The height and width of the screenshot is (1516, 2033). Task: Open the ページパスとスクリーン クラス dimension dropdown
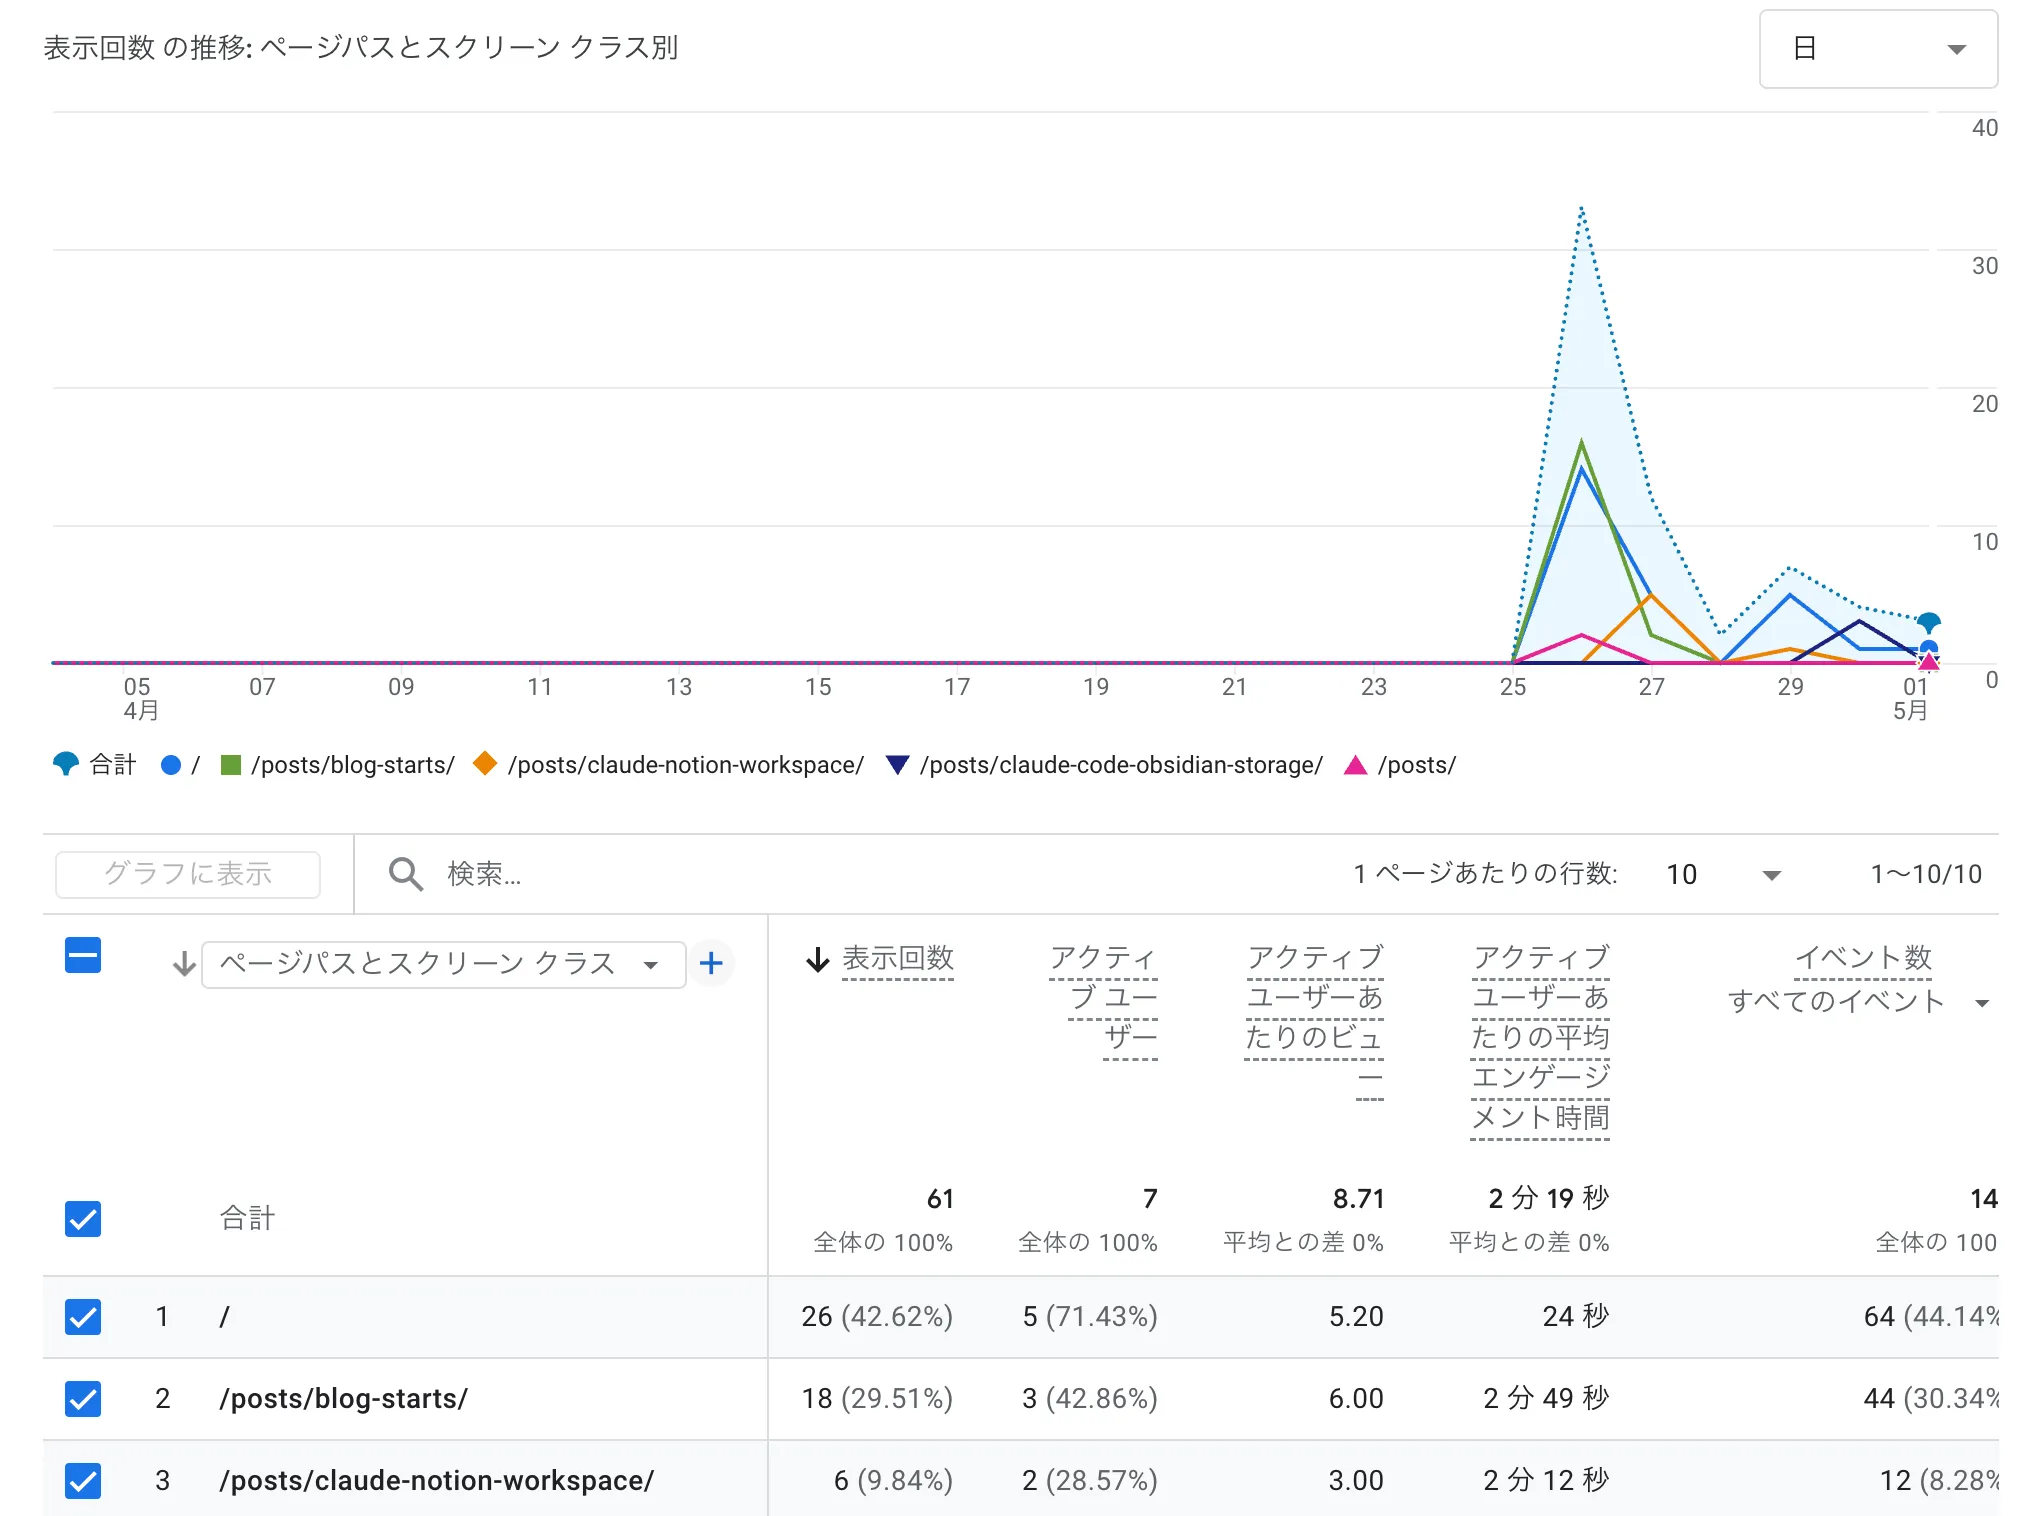coord(443,964)
